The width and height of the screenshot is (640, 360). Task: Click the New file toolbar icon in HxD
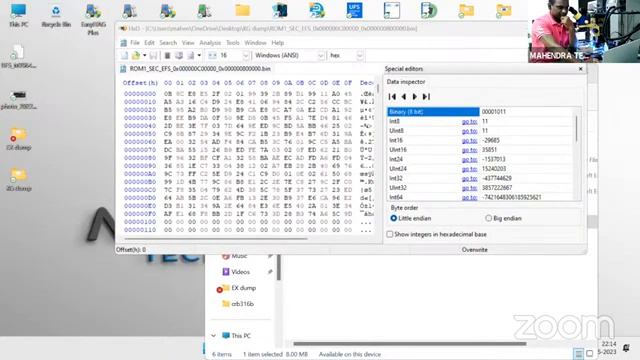pos(124,56)
